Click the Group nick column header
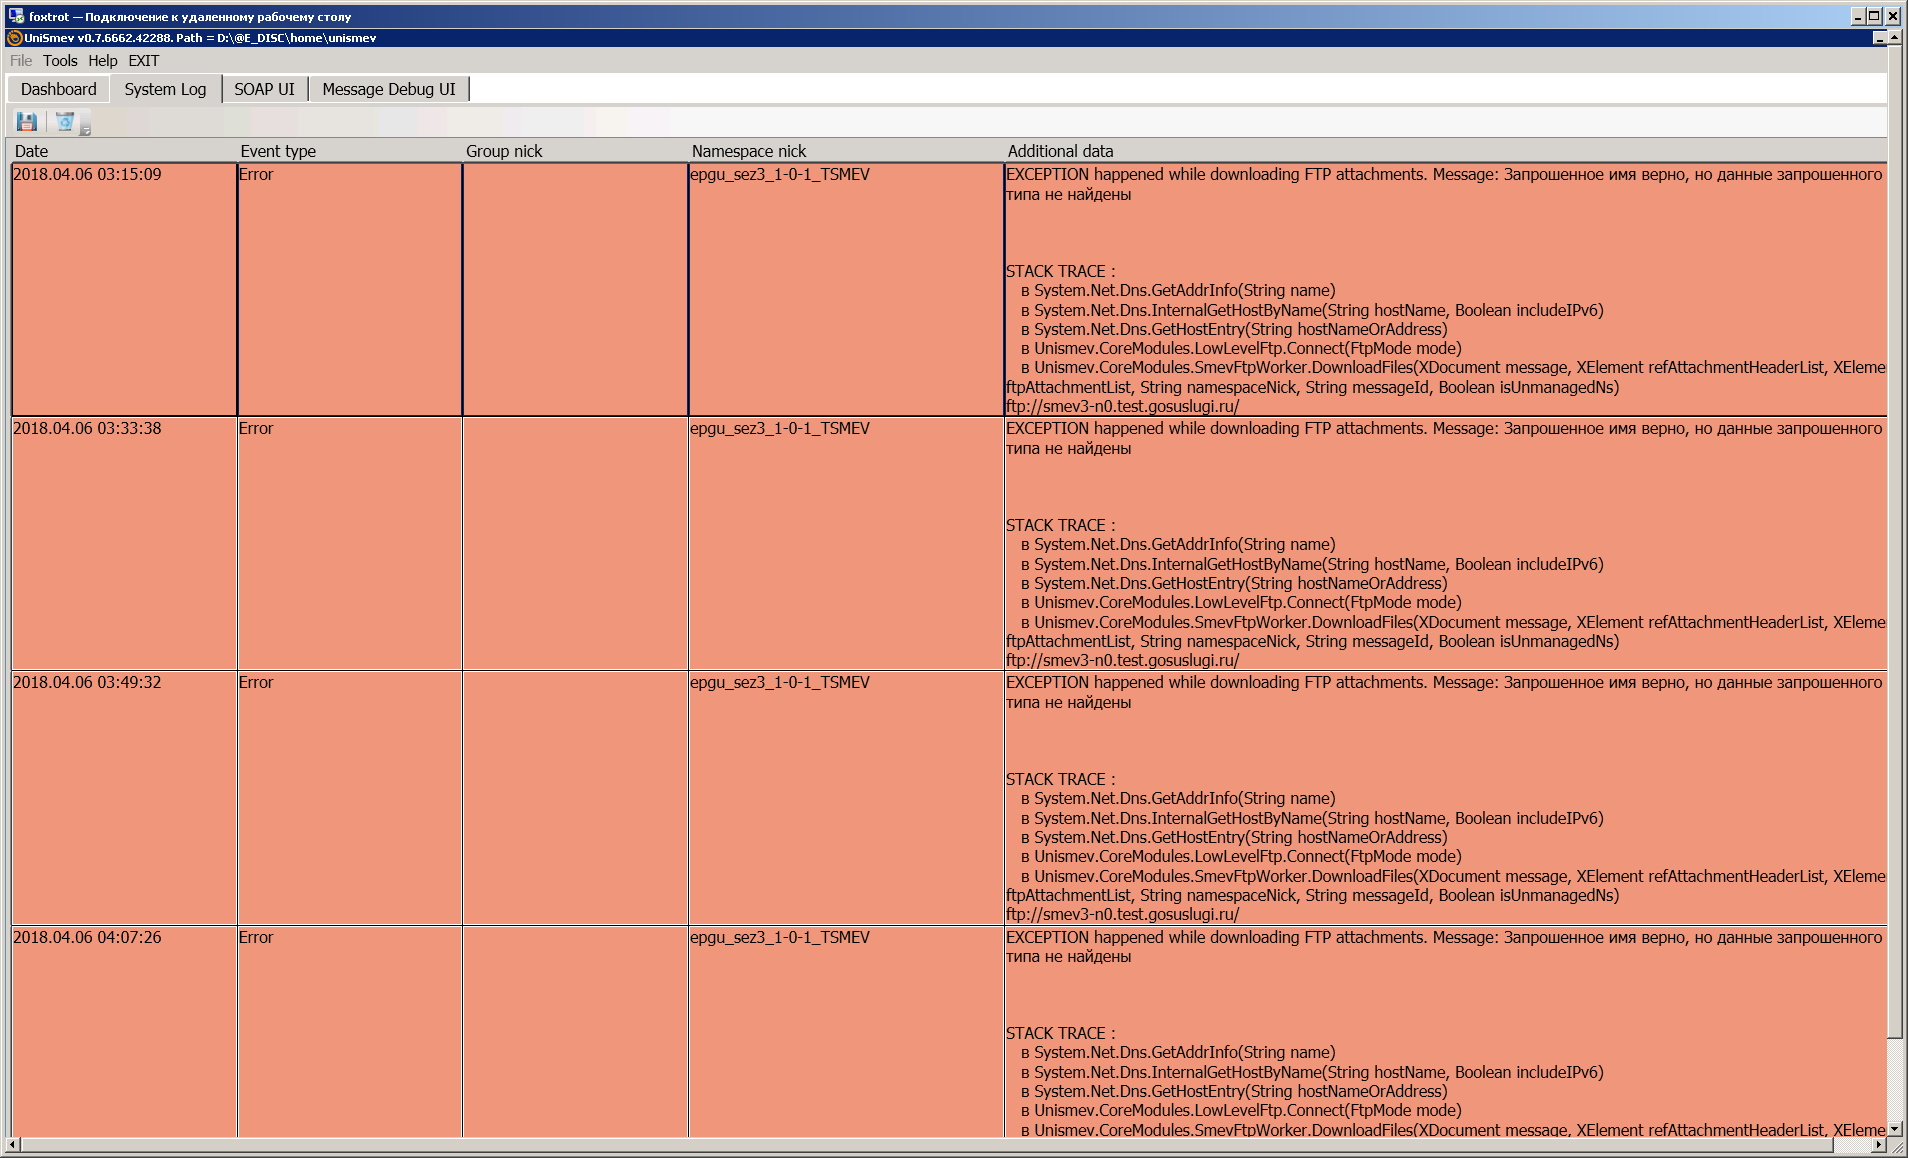This screenshot has width=1908, height=1158. [576, 151]
